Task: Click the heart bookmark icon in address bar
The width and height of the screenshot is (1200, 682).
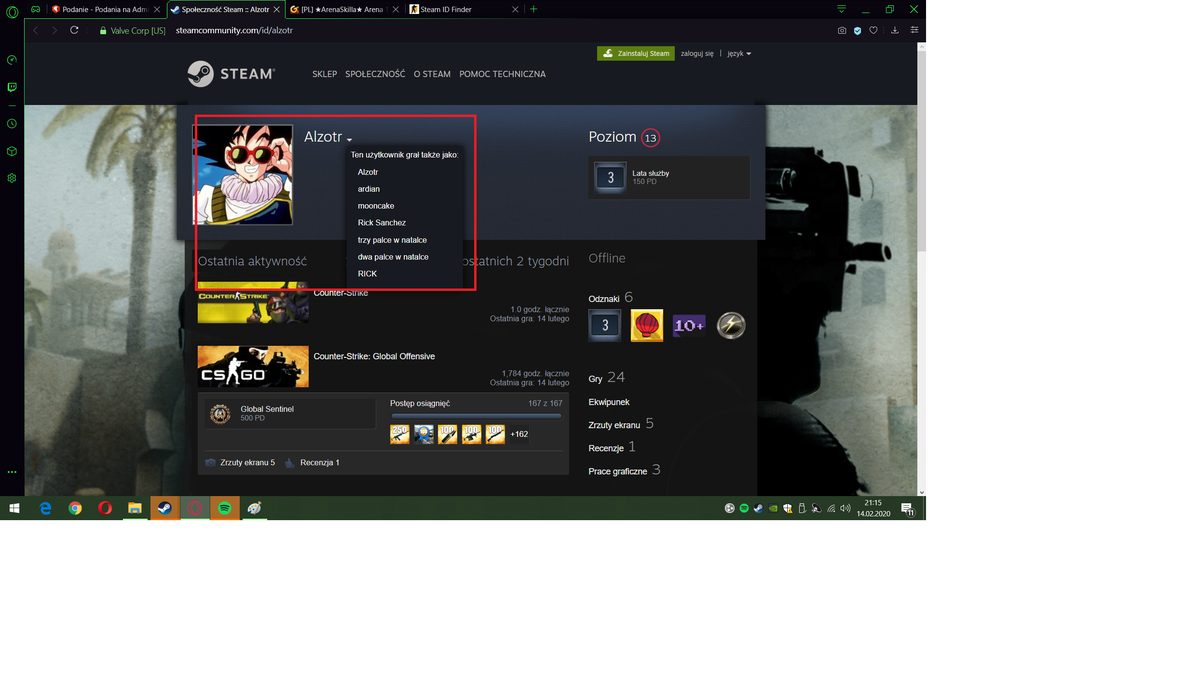Action: 873,30
